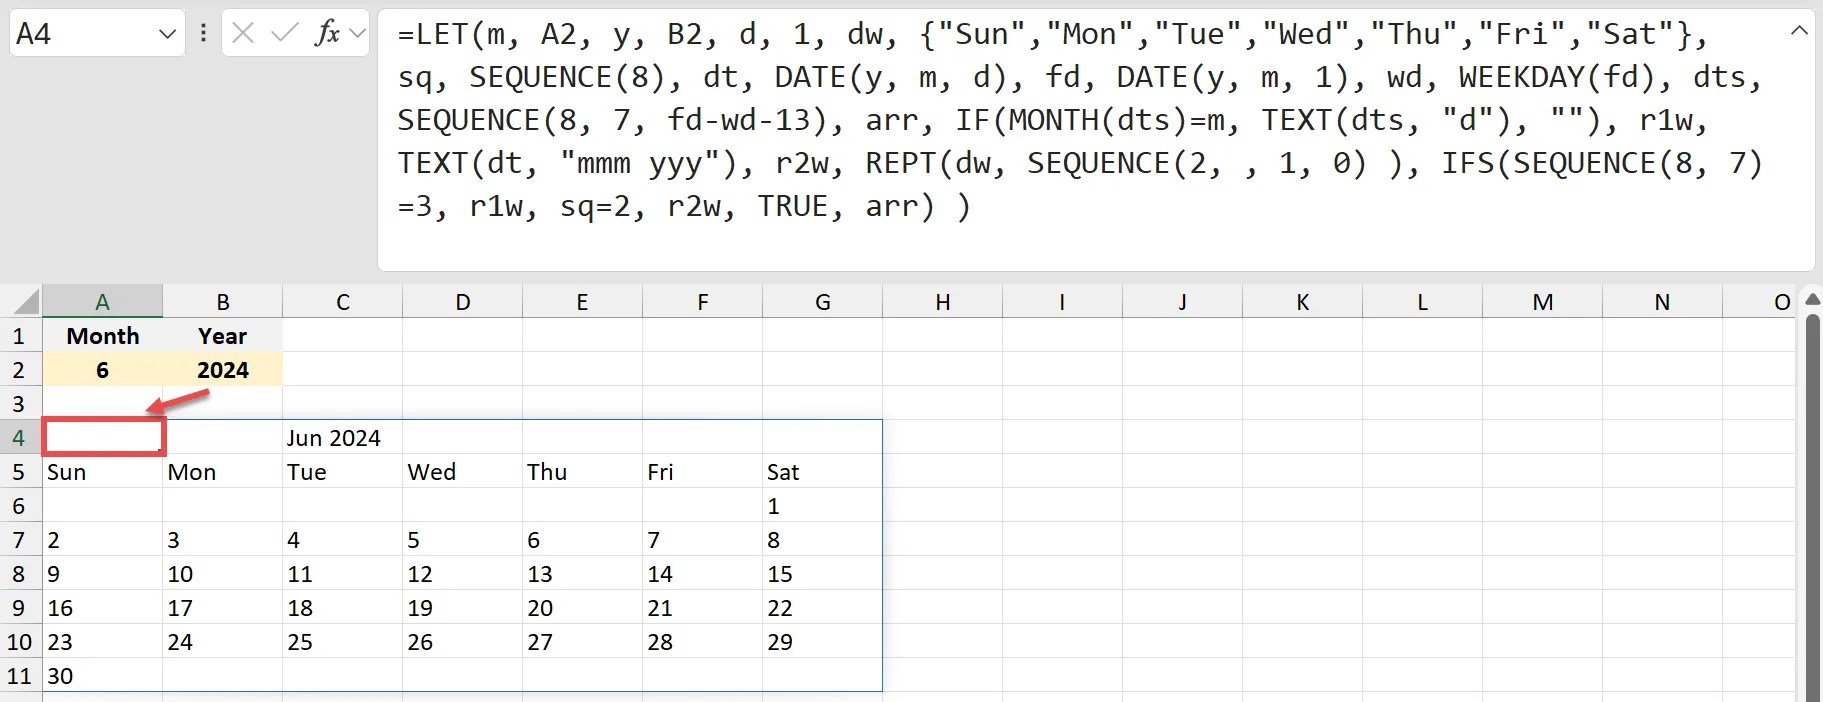Click the calendar day 24 cell
The image size is (1823, 702).
click(x=222, y=642)
